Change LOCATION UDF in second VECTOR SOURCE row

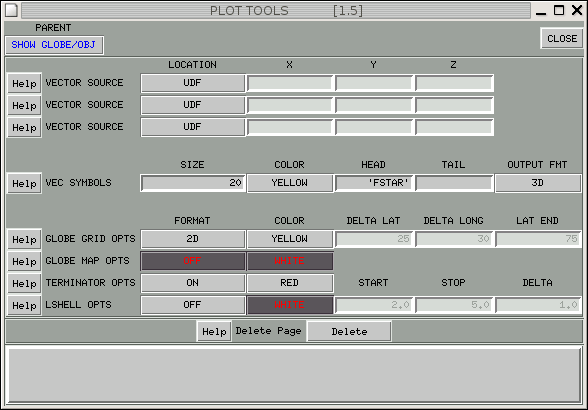193,105
